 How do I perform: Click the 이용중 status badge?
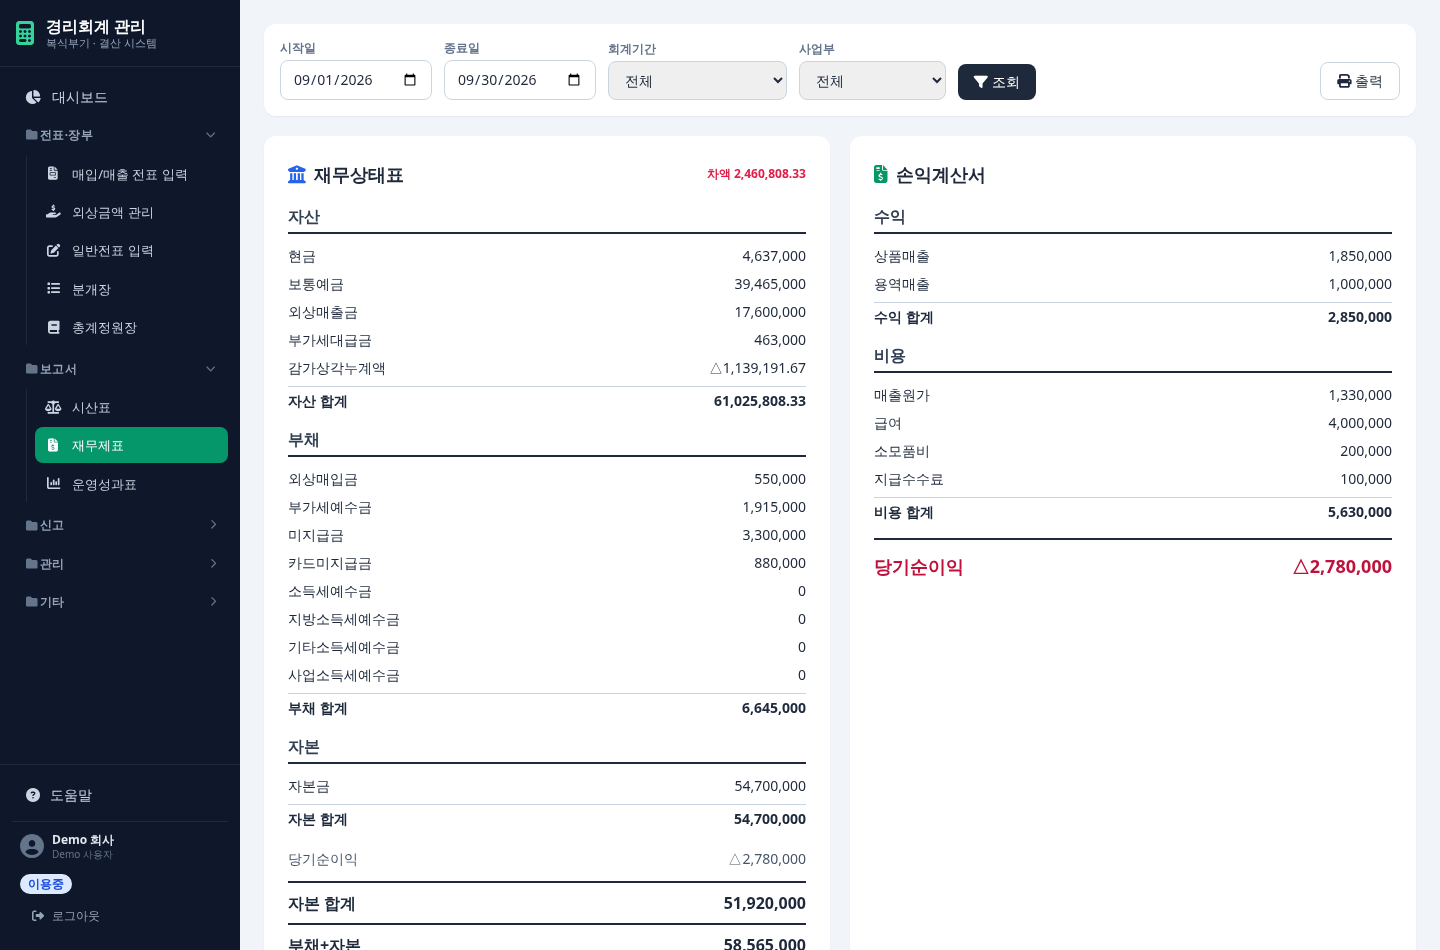[x=46, y=884]
